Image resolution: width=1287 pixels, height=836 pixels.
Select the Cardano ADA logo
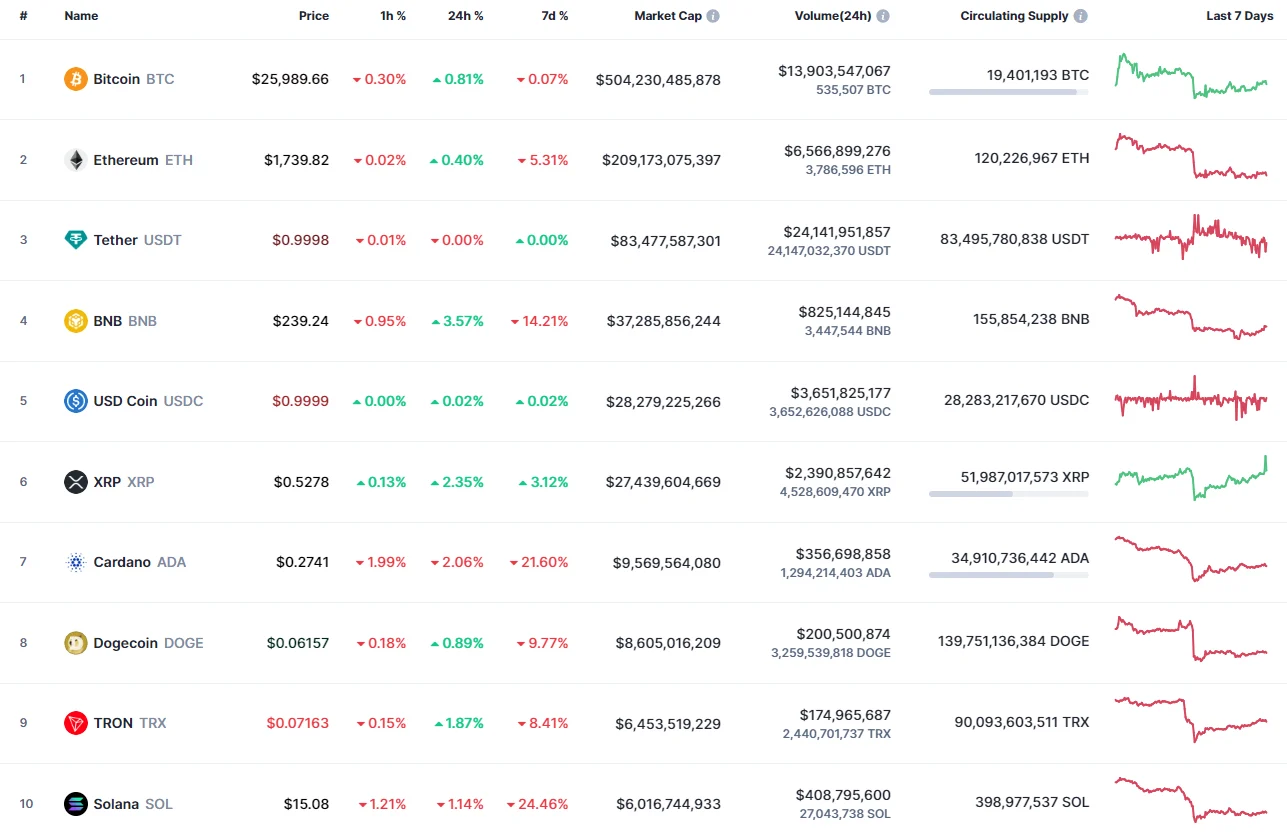75,562
